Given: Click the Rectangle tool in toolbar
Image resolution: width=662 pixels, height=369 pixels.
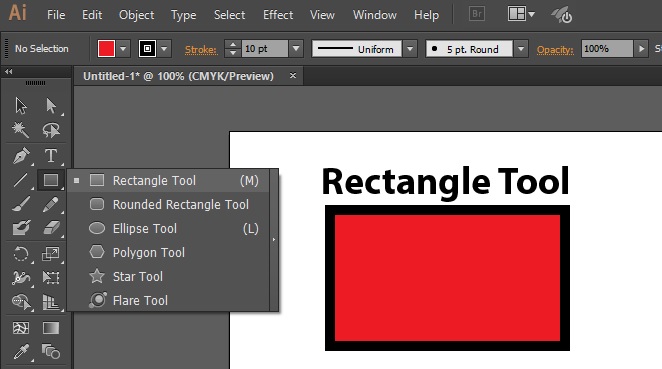Looking at the screenshot, I should coord(51,180).
